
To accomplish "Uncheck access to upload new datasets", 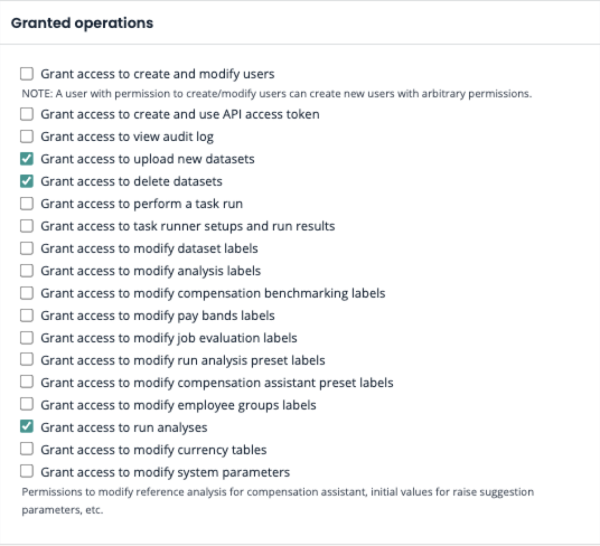I will [x=27, y=159].
